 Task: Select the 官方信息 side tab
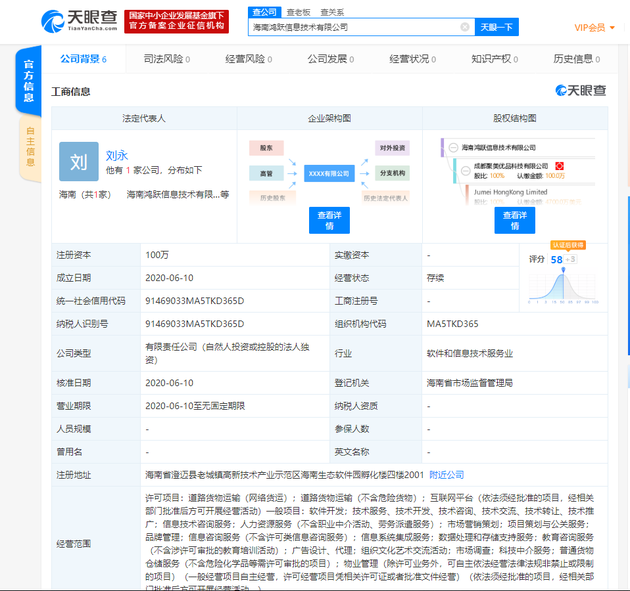(x=29, y=81)
